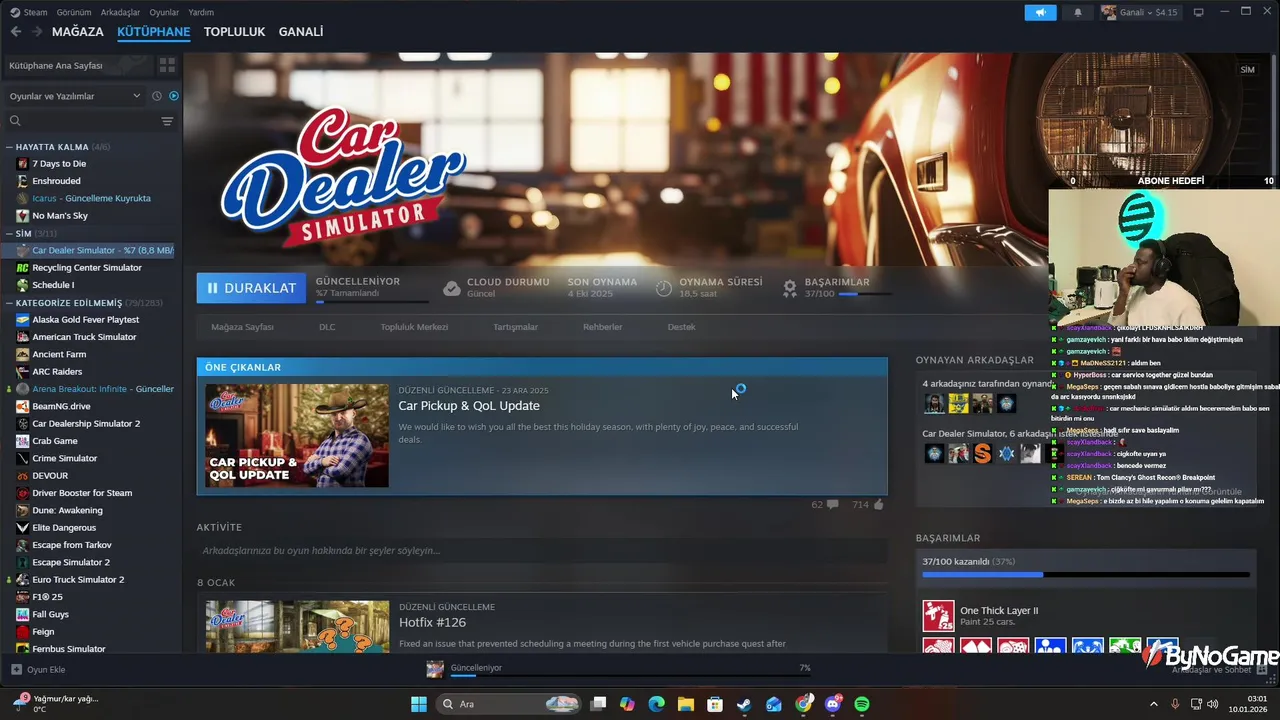Viewport: 1280px width, 720px height.
Task: Open the GANALİ profile tab
Action: 301,32
